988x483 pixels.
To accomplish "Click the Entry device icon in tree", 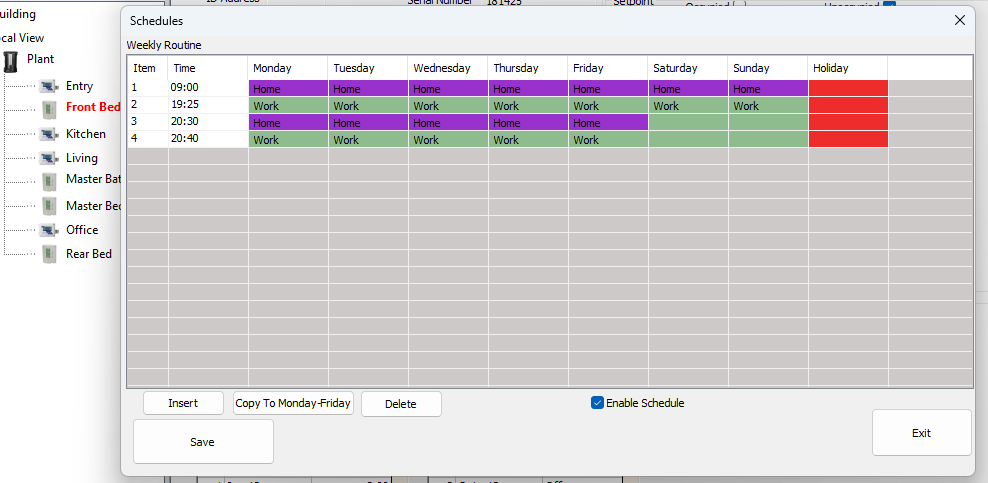I will click(48, 87).
